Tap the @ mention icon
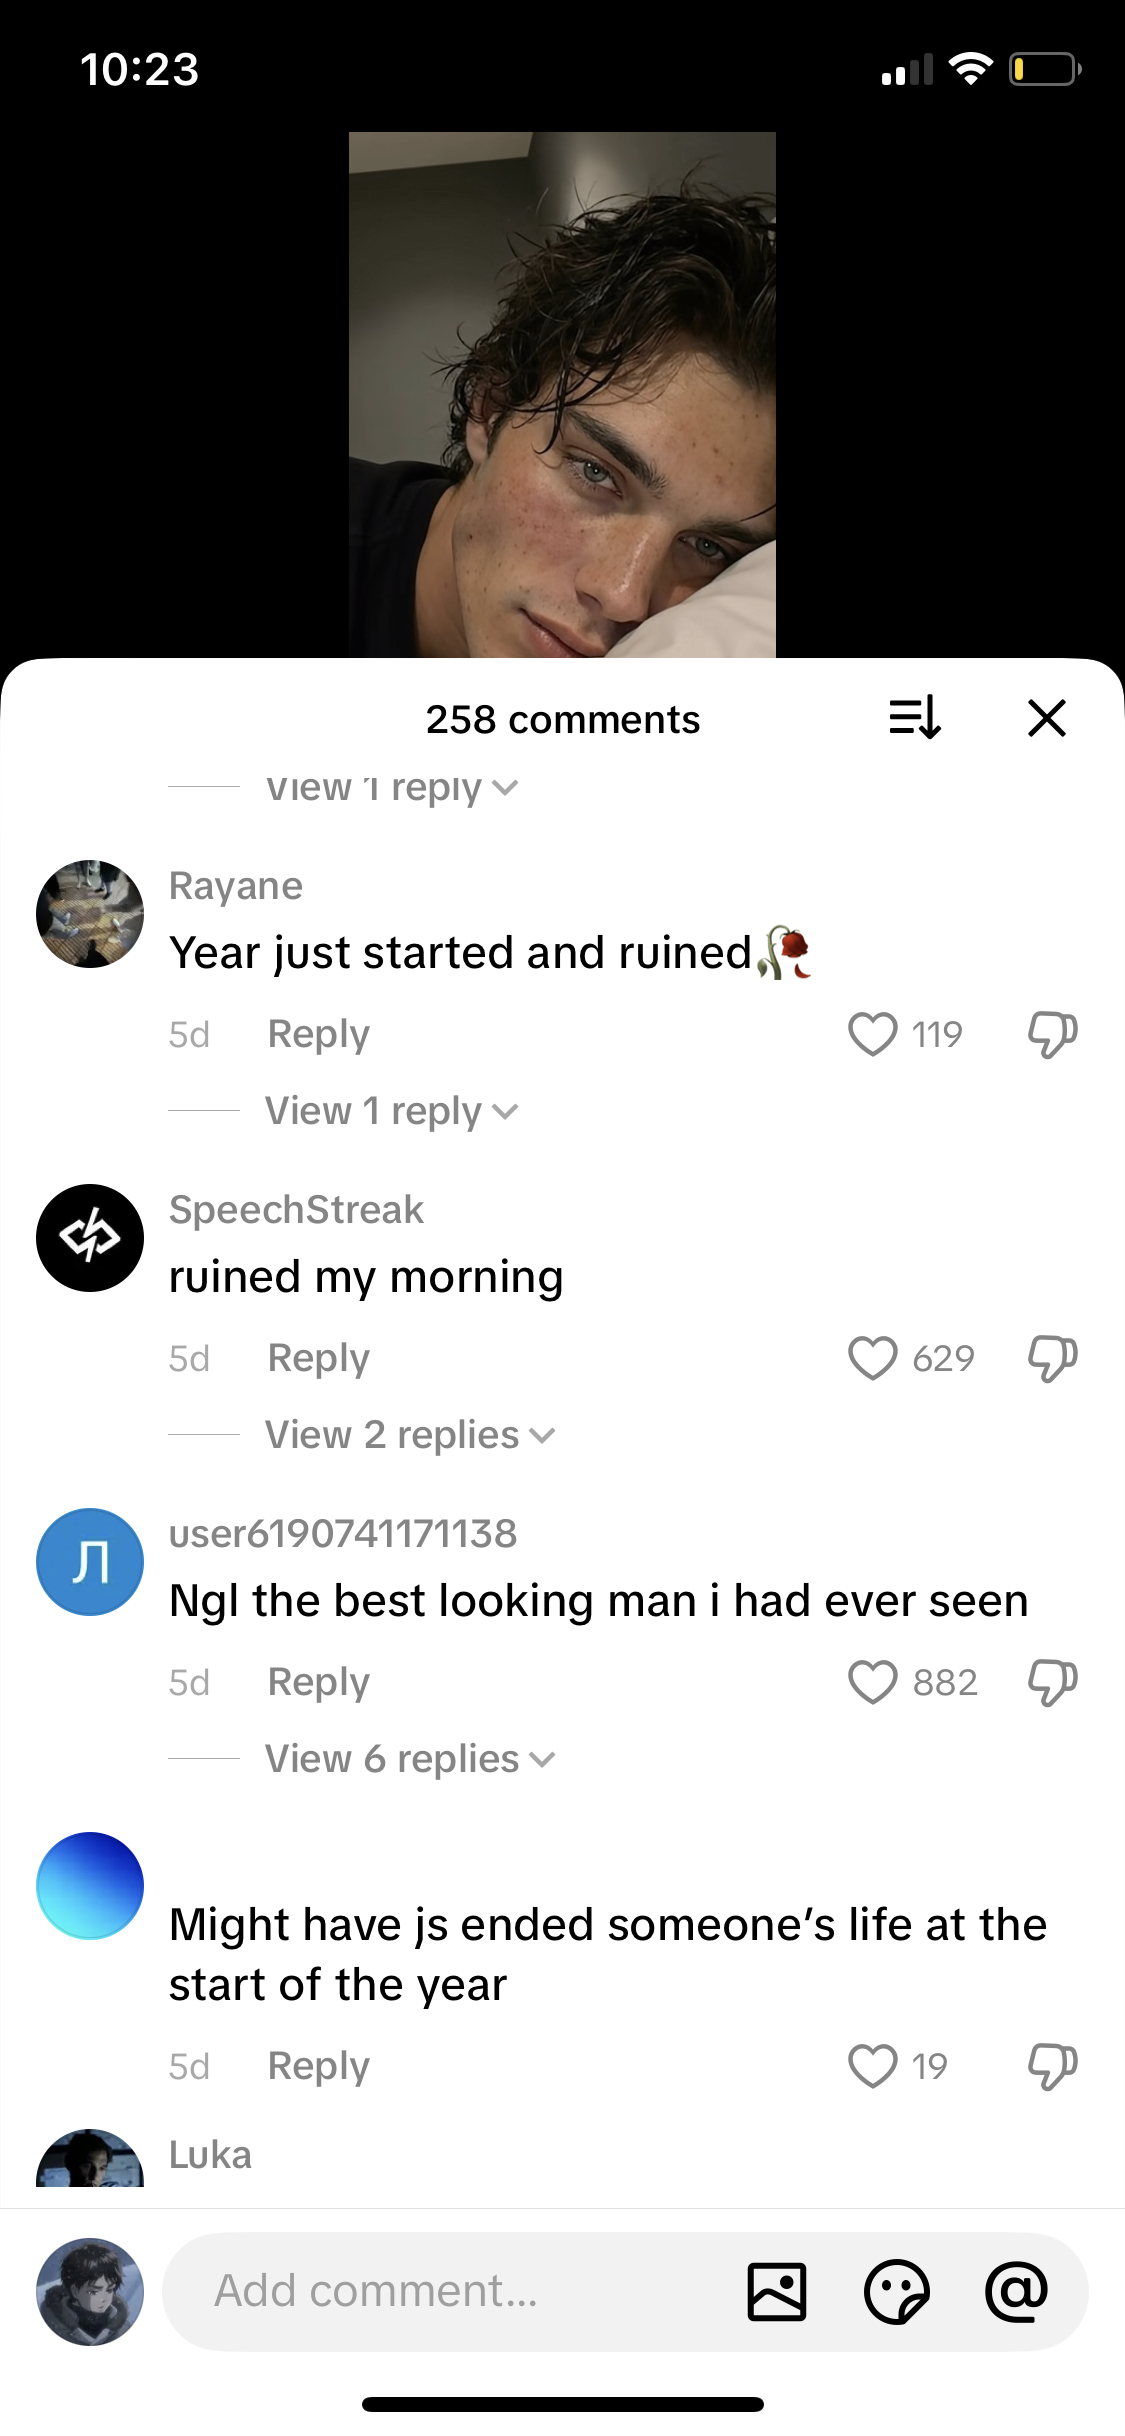This screenshot has width=1125, height=2436. pos(1016,2291)
